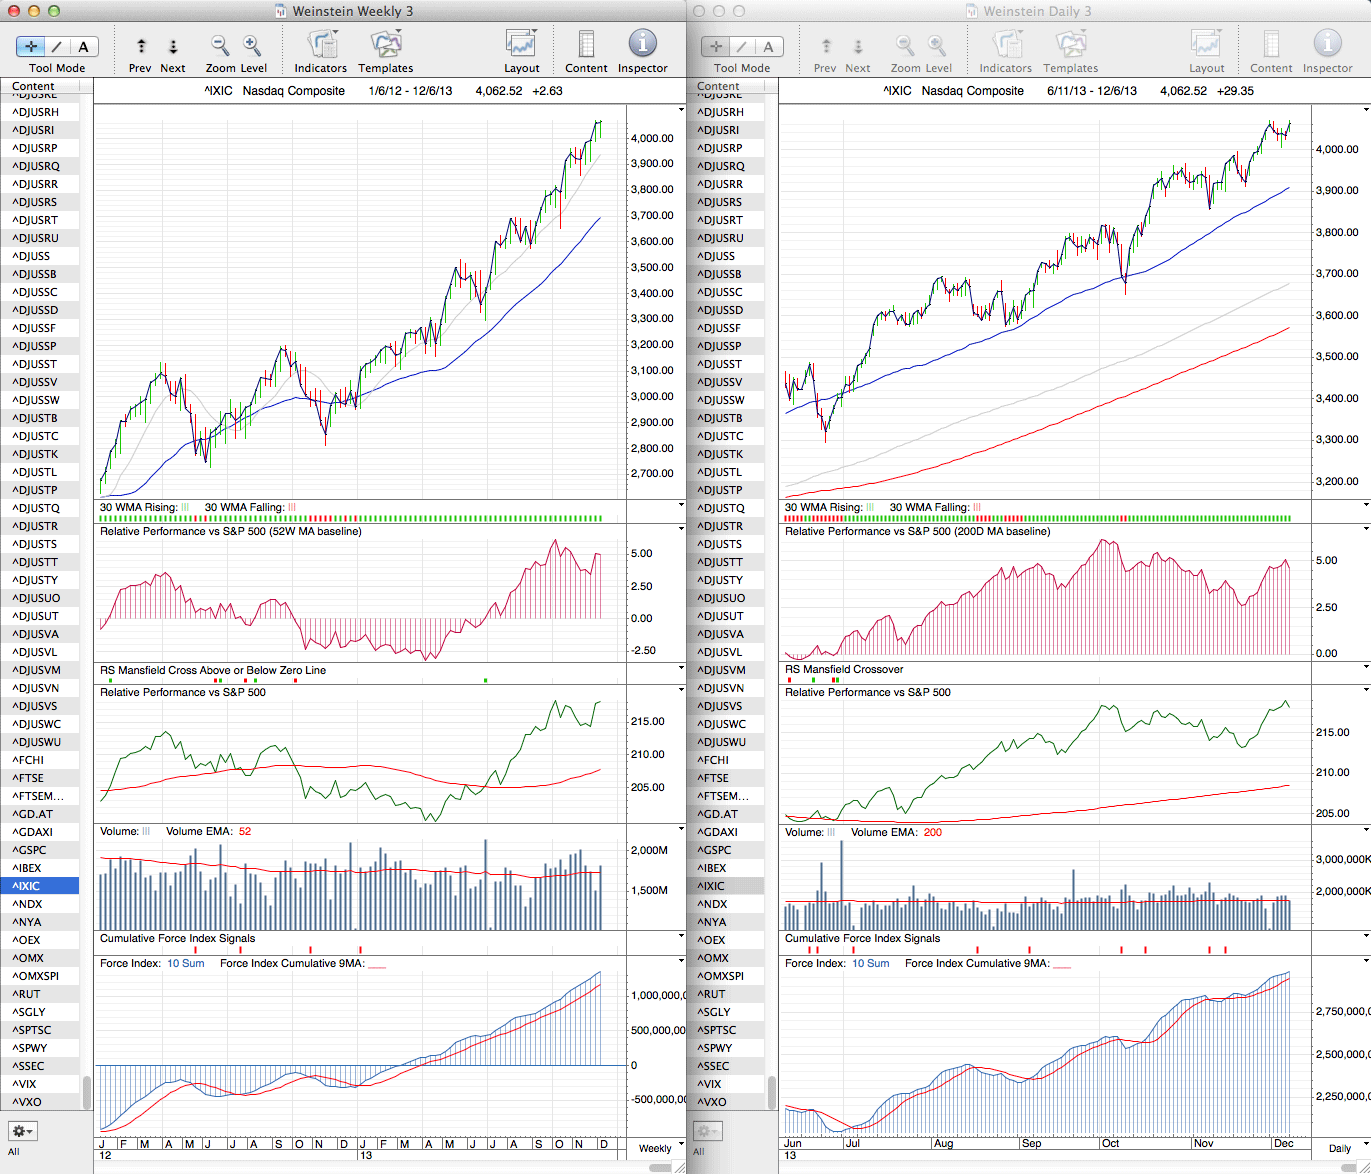Open the Daily period dropdown

pyautogui.click(x=1346, y=1147)
